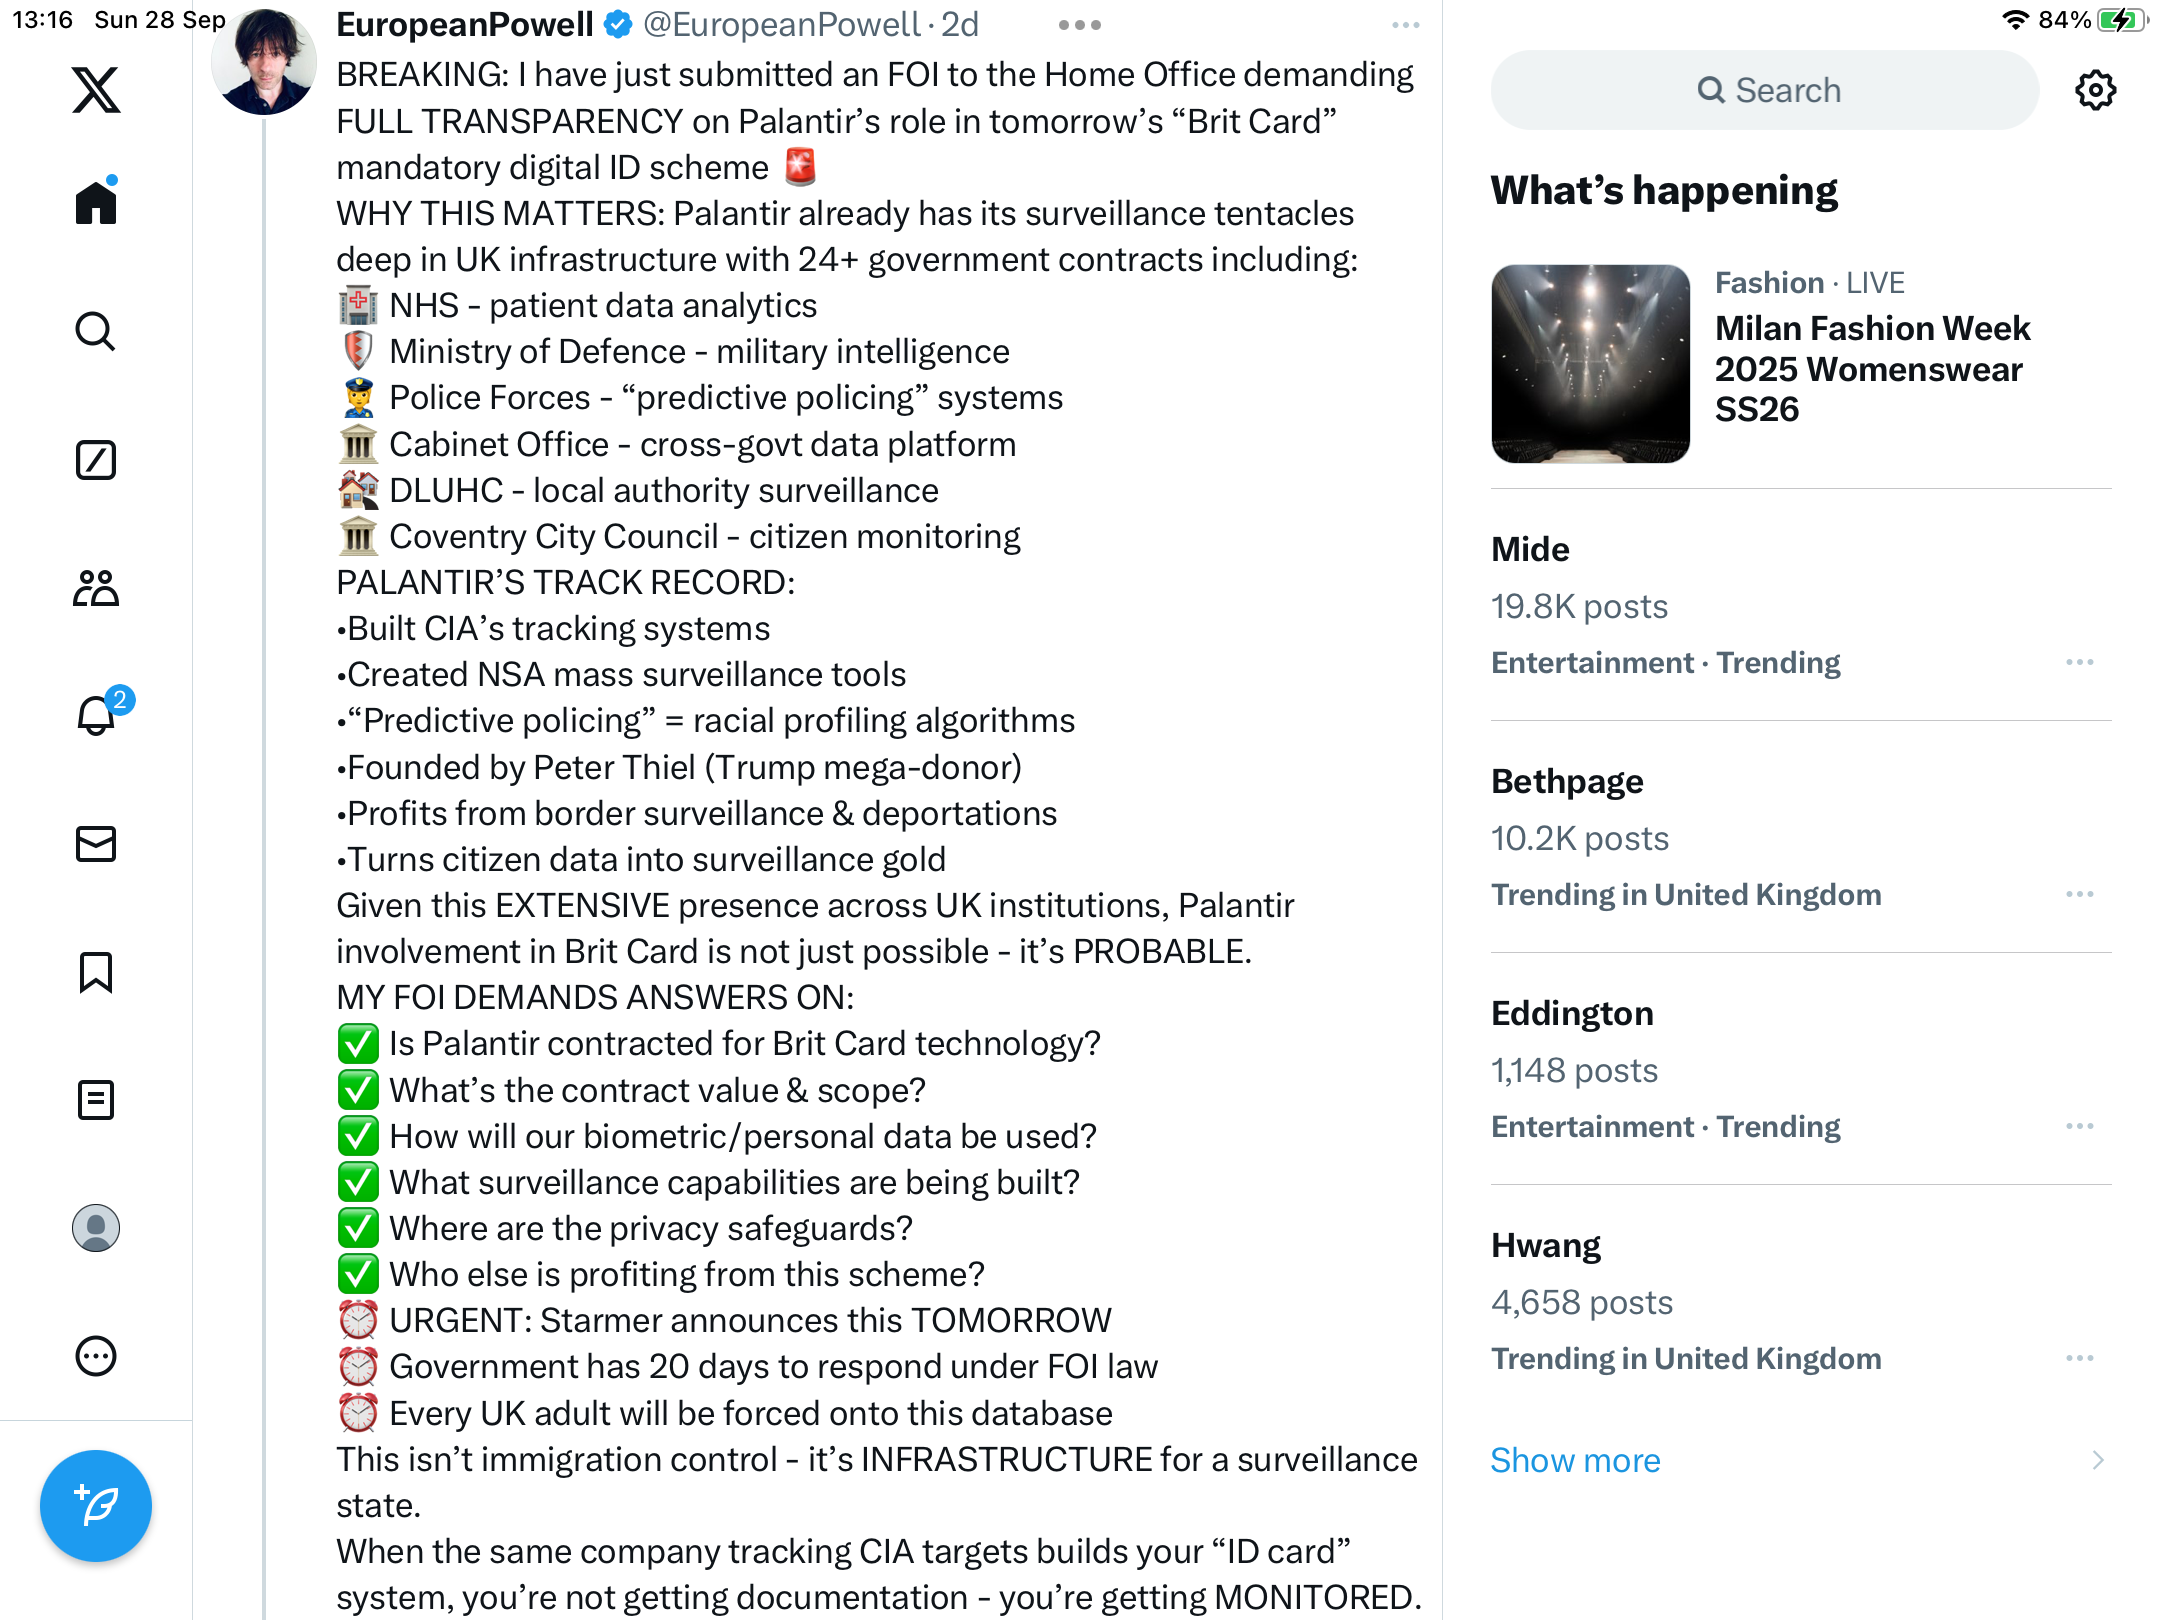Screen dimensions: 2160x1620
Task: Open Explore search icon in sidebar
Action: 96,331
